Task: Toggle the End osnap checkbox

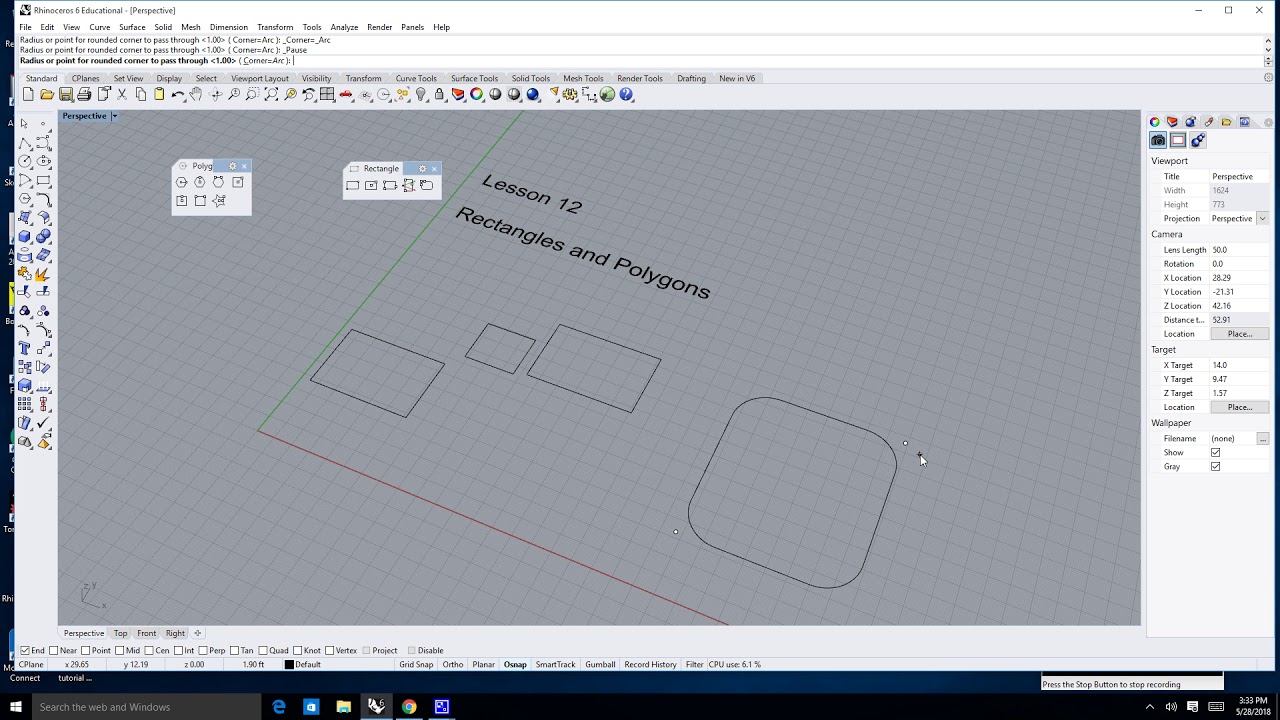Action: click(25, 651)
